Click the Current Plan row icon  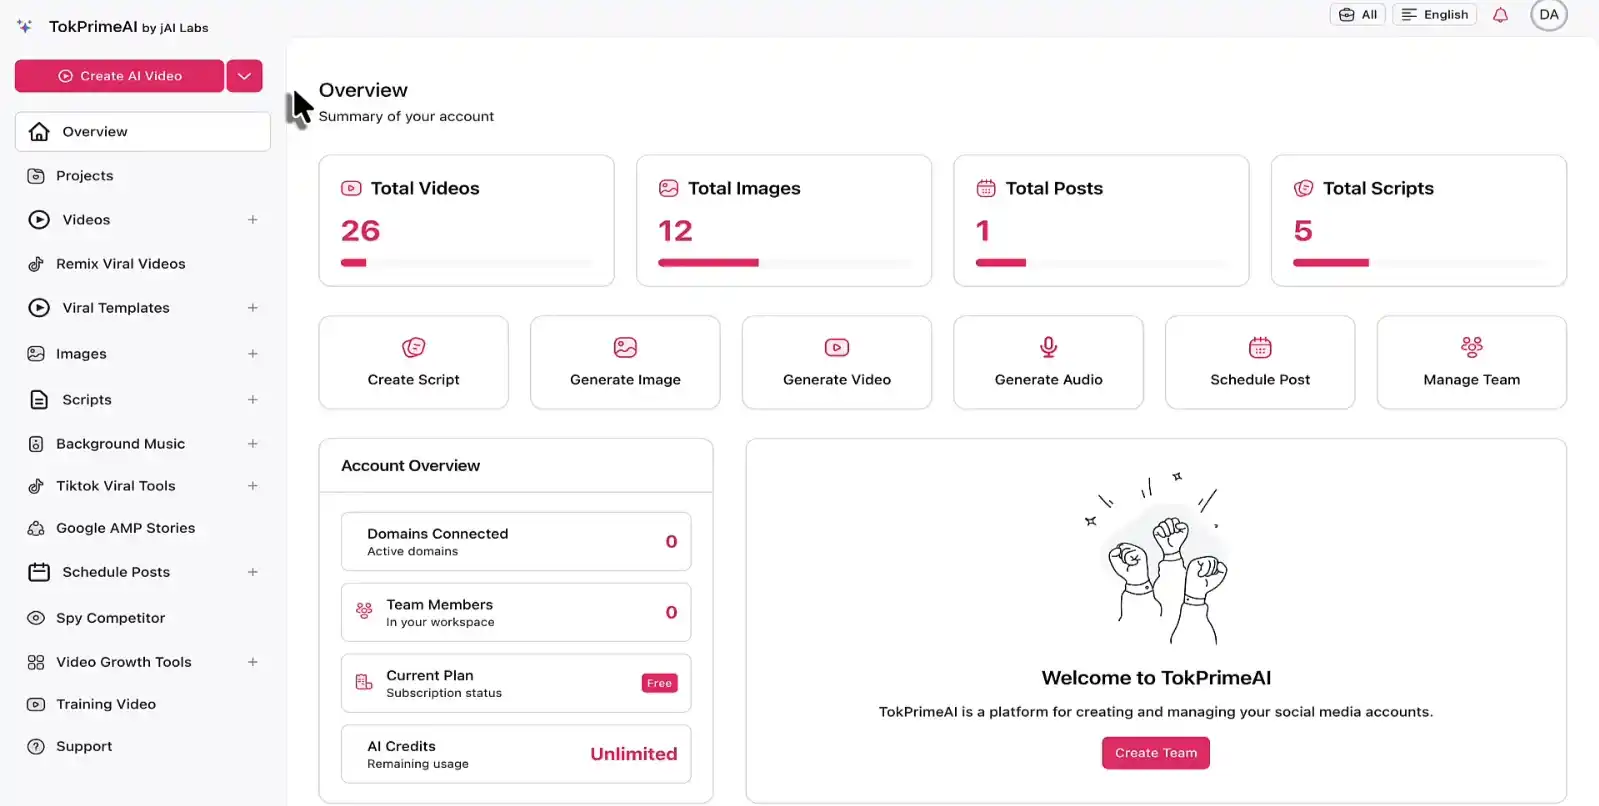pos(364,682)
